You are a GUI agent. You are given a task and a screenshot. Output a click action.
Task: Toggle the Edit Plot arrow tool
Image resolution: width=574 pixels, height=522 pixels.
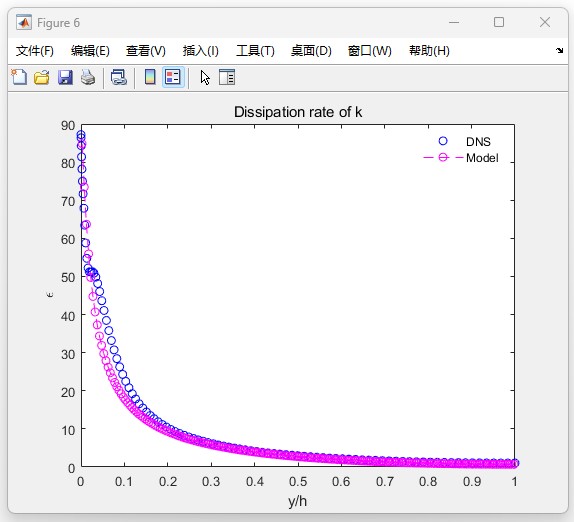[x=205, y=78]
